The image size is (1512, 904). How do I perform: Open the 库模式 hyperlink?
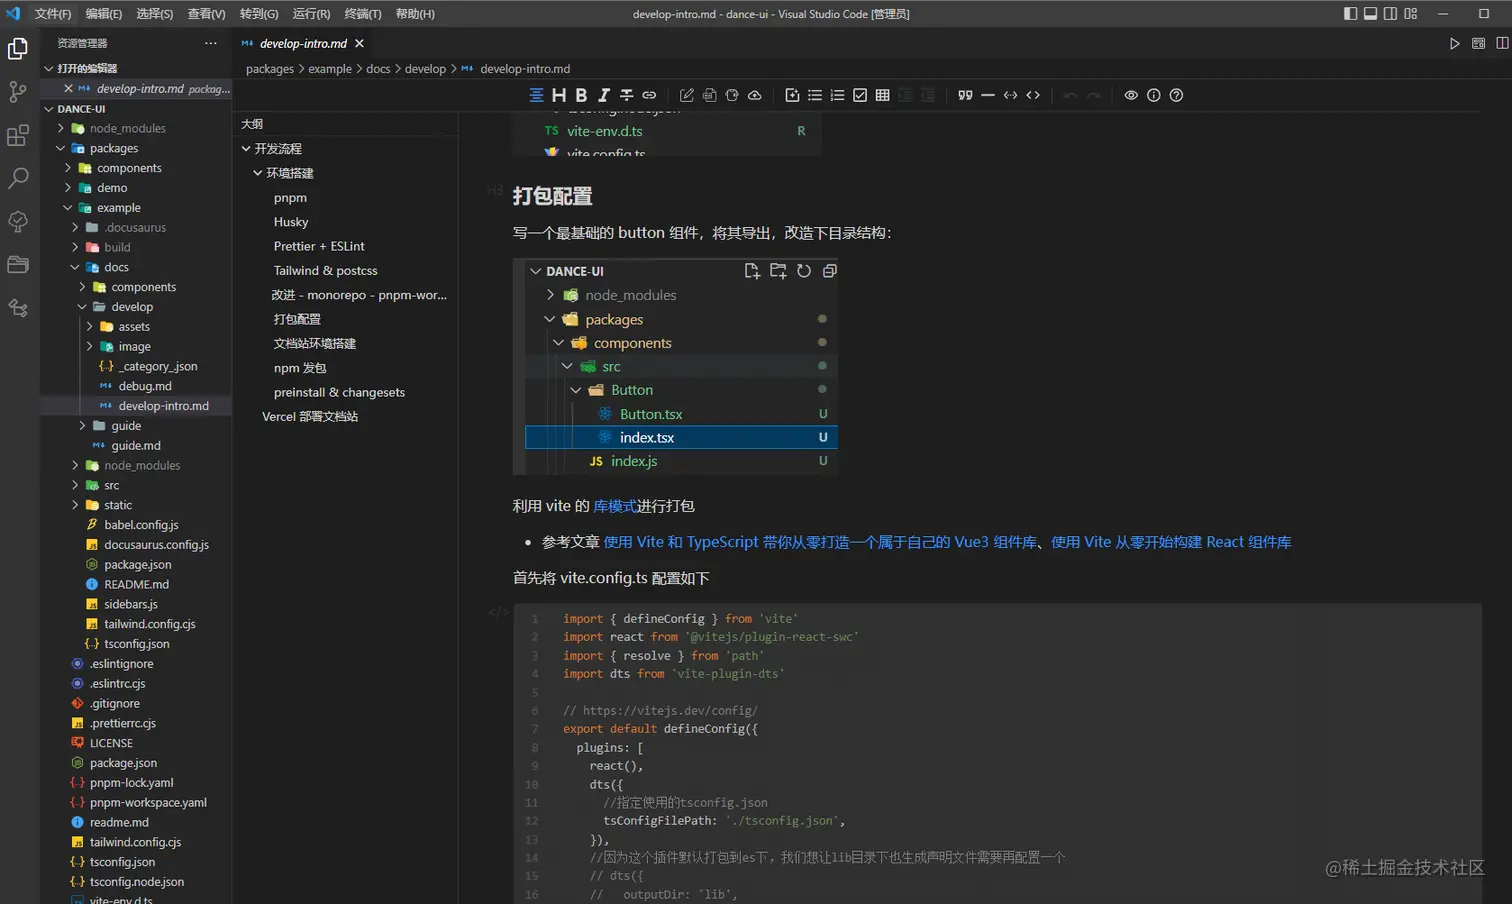click(x=615, y=506)
